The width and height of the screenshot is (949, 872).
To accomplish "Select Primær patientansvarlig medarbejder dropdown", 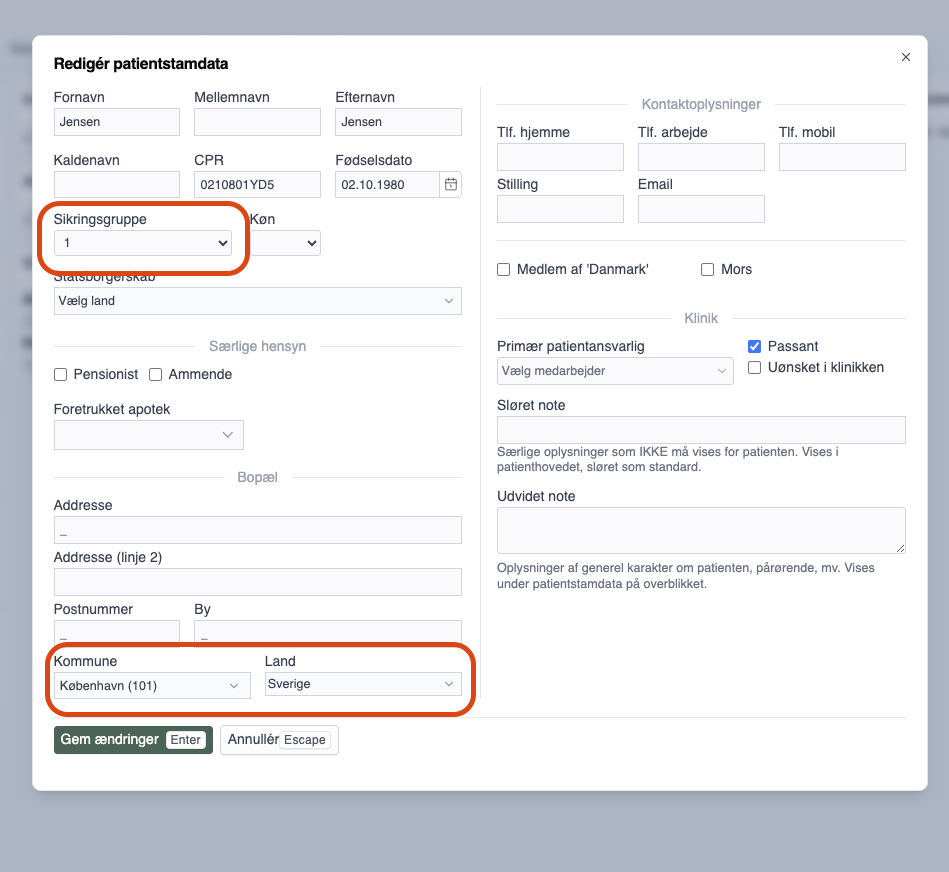I will tap(615, 371).
